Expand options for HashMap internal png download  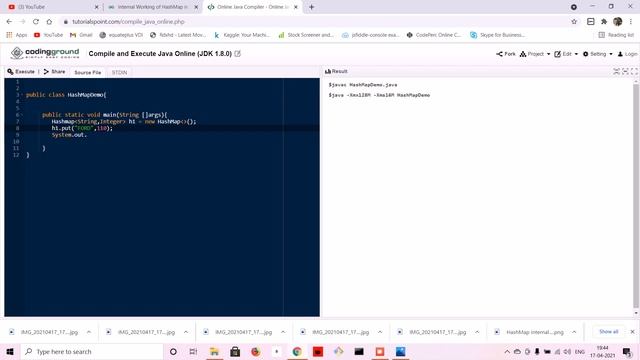[x=574, y=332]
